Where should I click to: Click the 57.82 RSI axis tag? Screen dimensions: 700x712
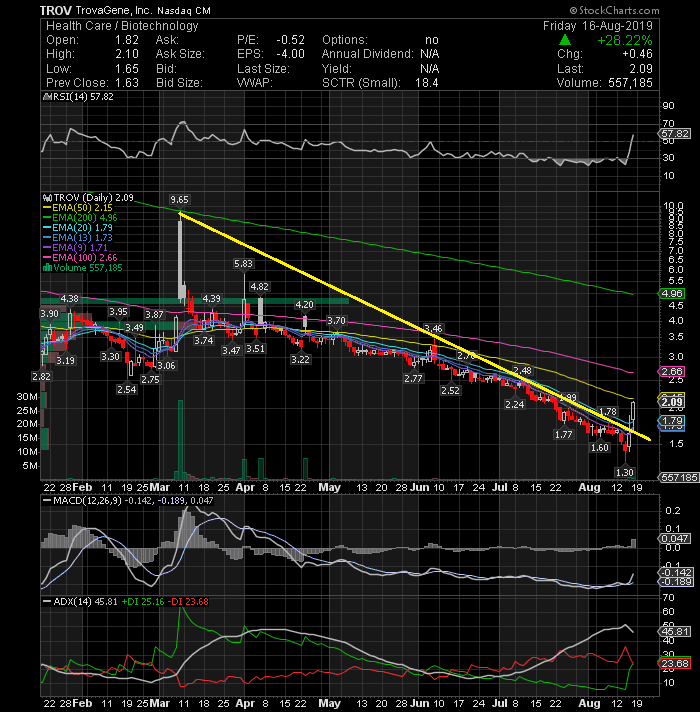coord(675,134)
